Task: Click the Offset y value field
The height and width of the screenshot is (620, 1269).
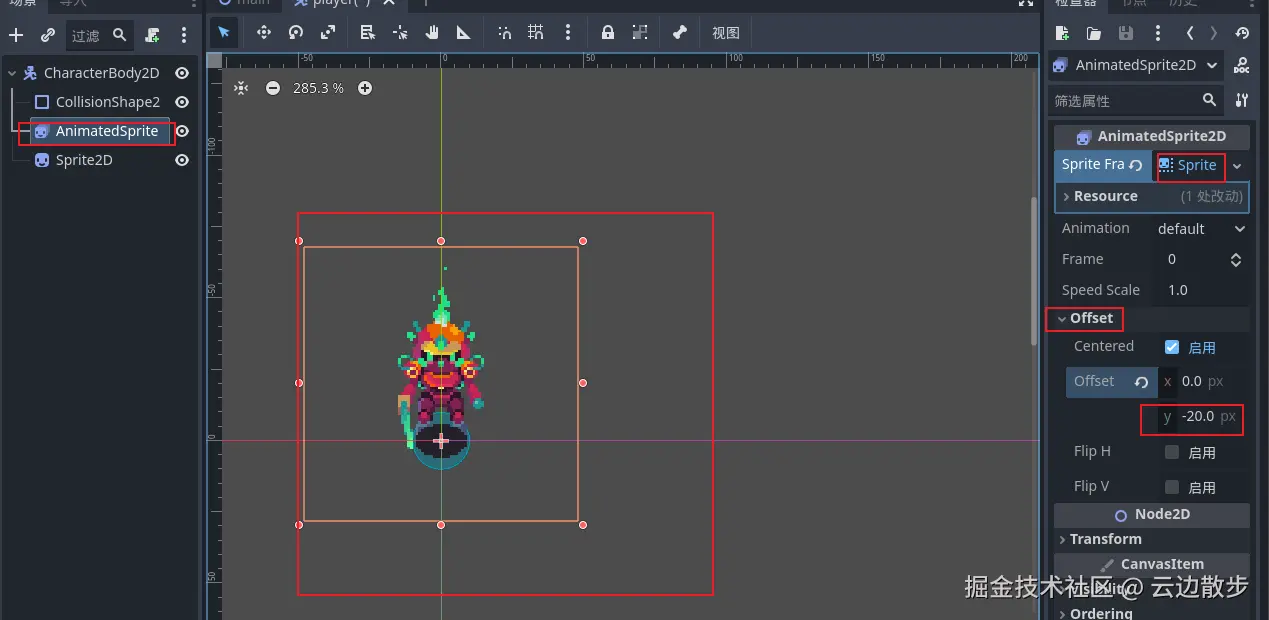Action: click(1204, 417)
